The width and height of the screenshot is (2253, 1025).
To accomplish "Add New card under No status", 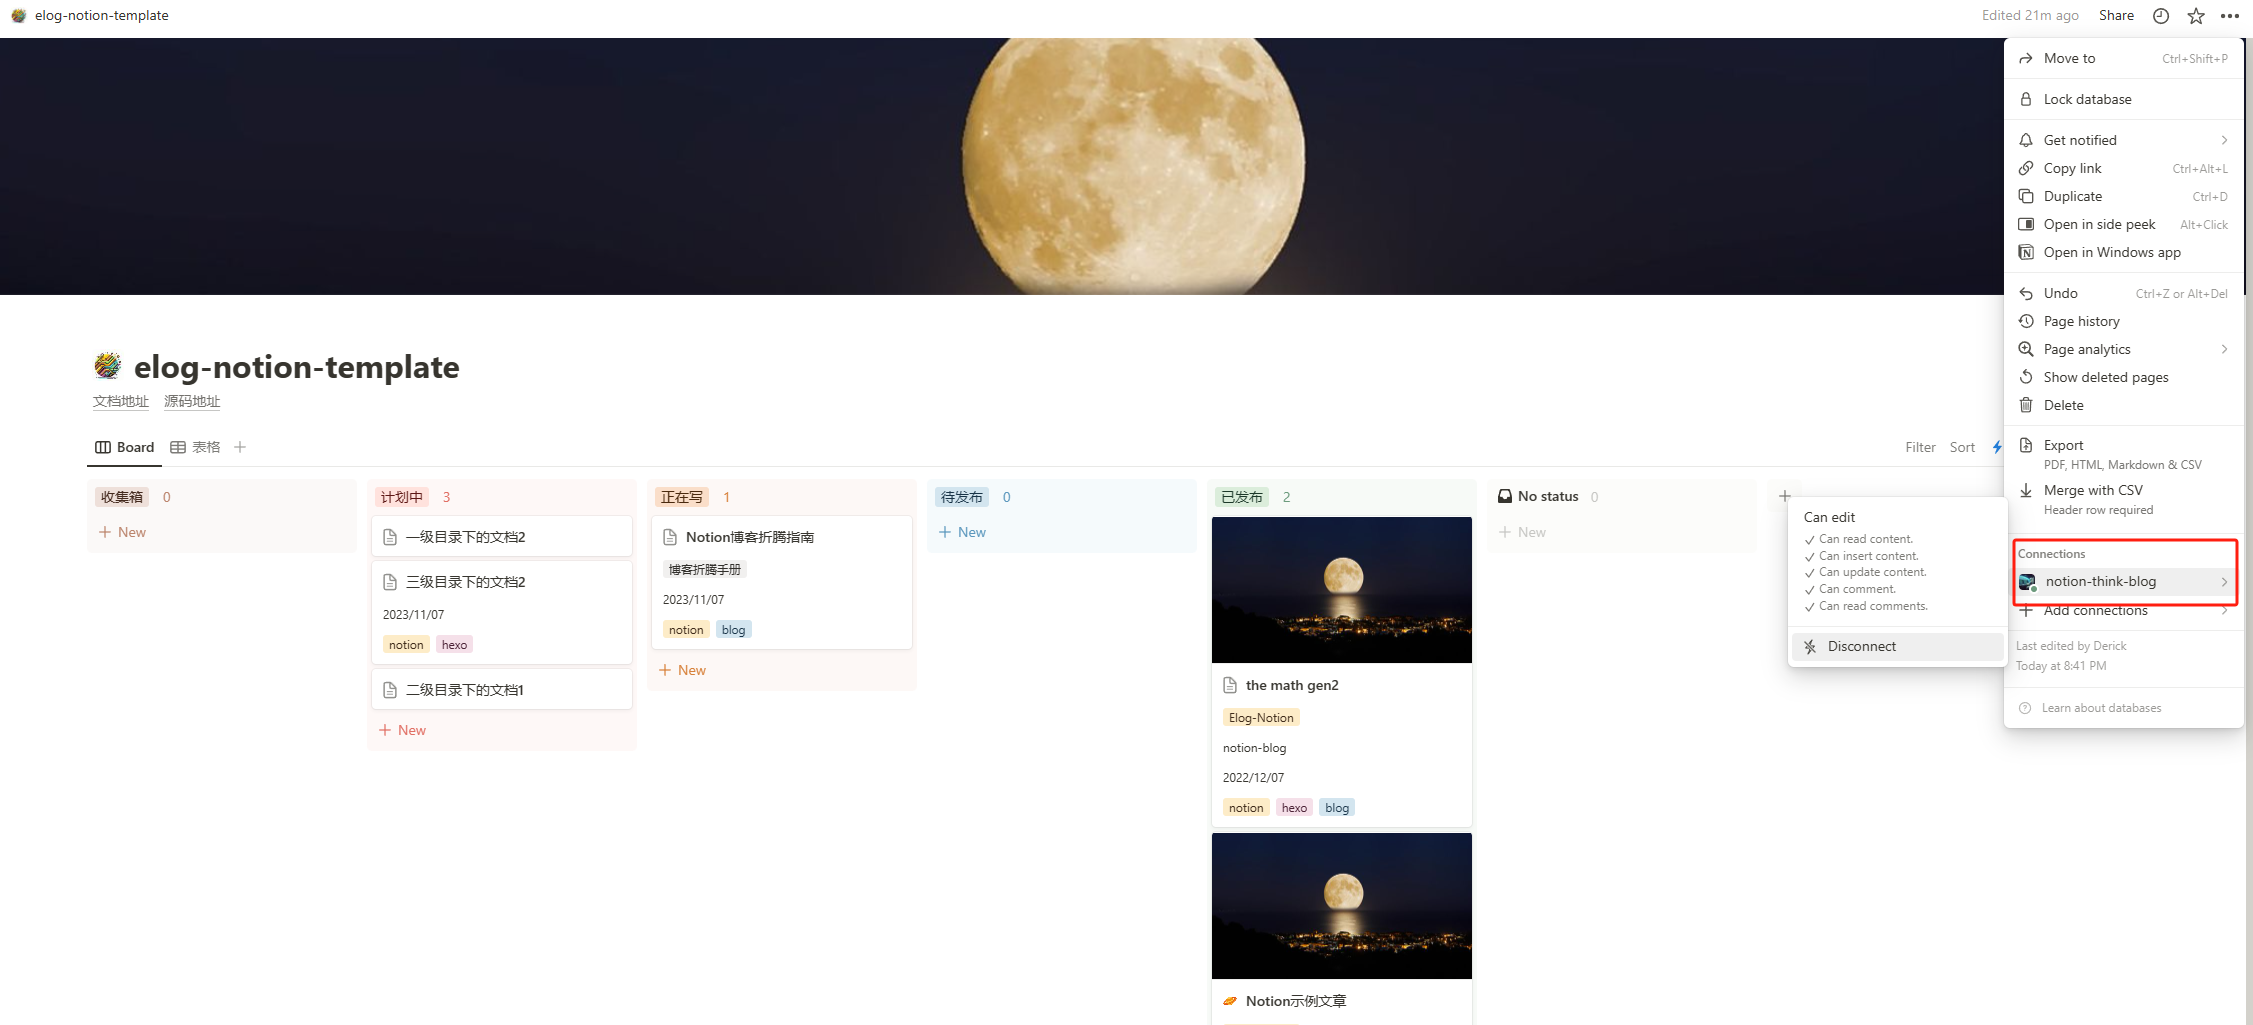I will pyautogui.click(x=1522, y=532).
